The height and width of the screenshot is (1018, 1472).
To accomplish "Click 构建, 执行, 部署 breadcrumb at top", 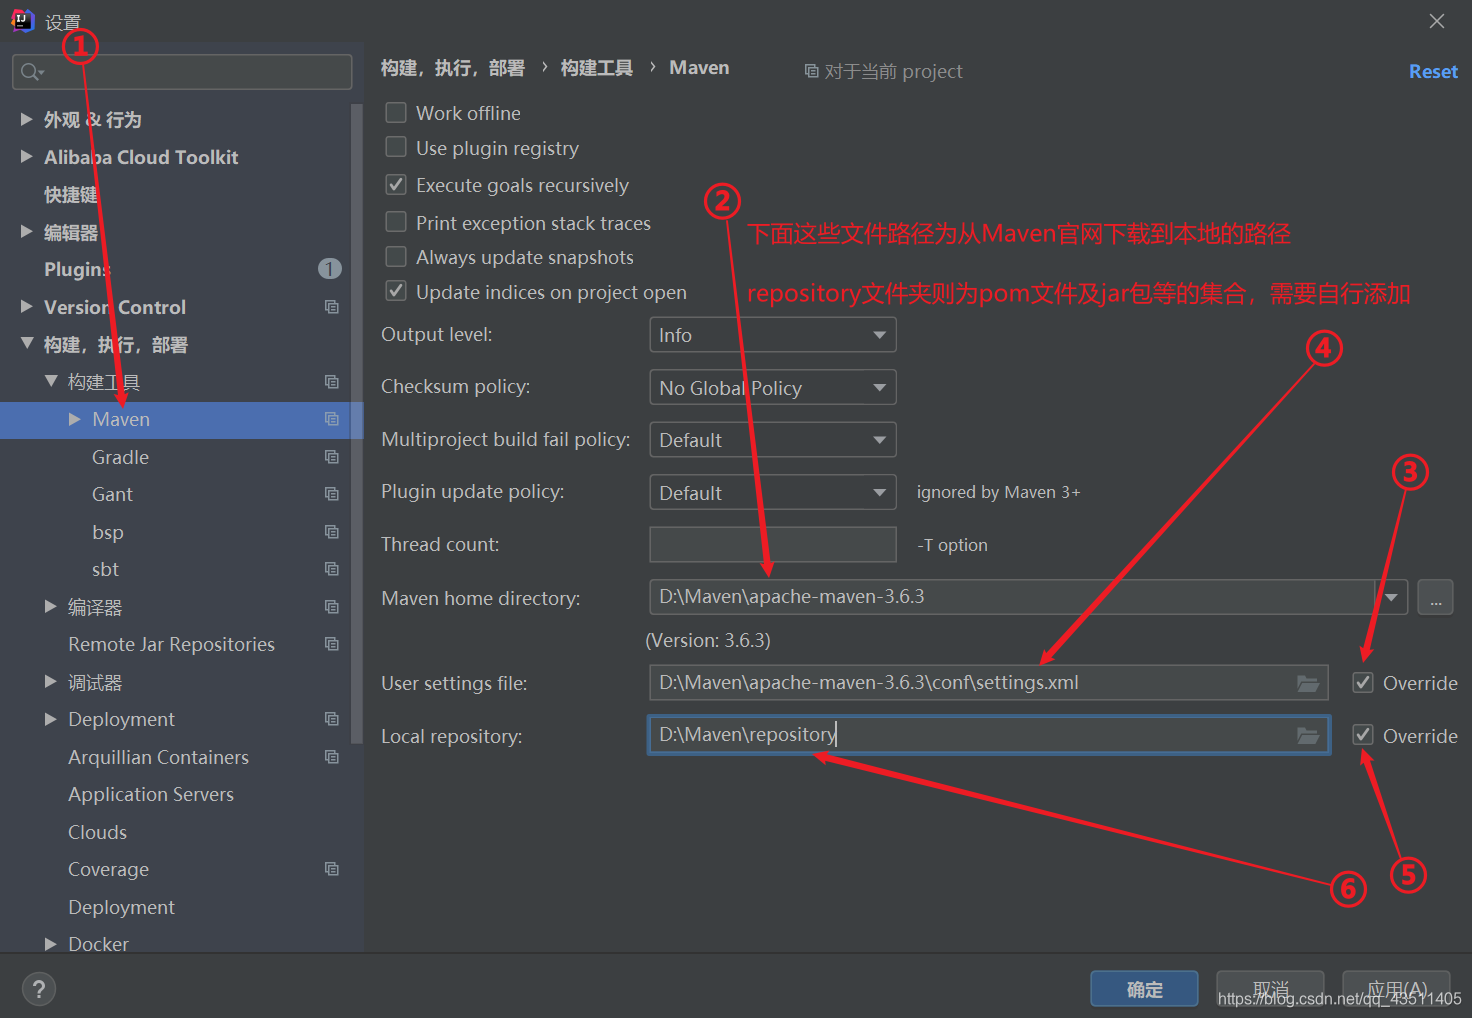I will point(453,68).
